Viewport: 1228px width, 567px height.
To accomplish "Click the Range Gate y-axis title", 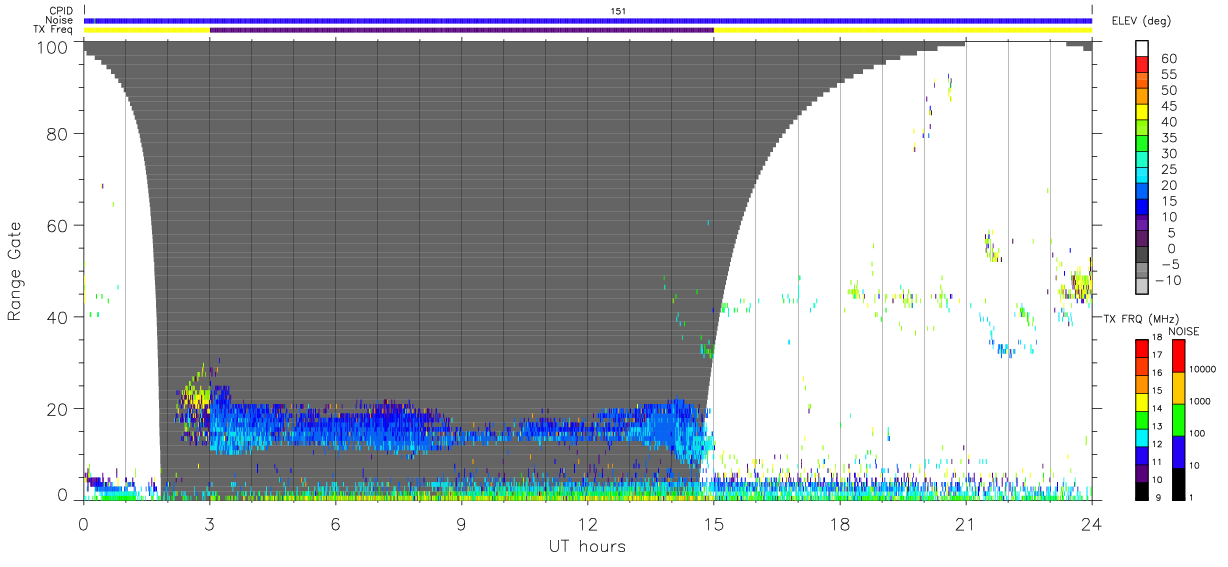I will [15, 271].
